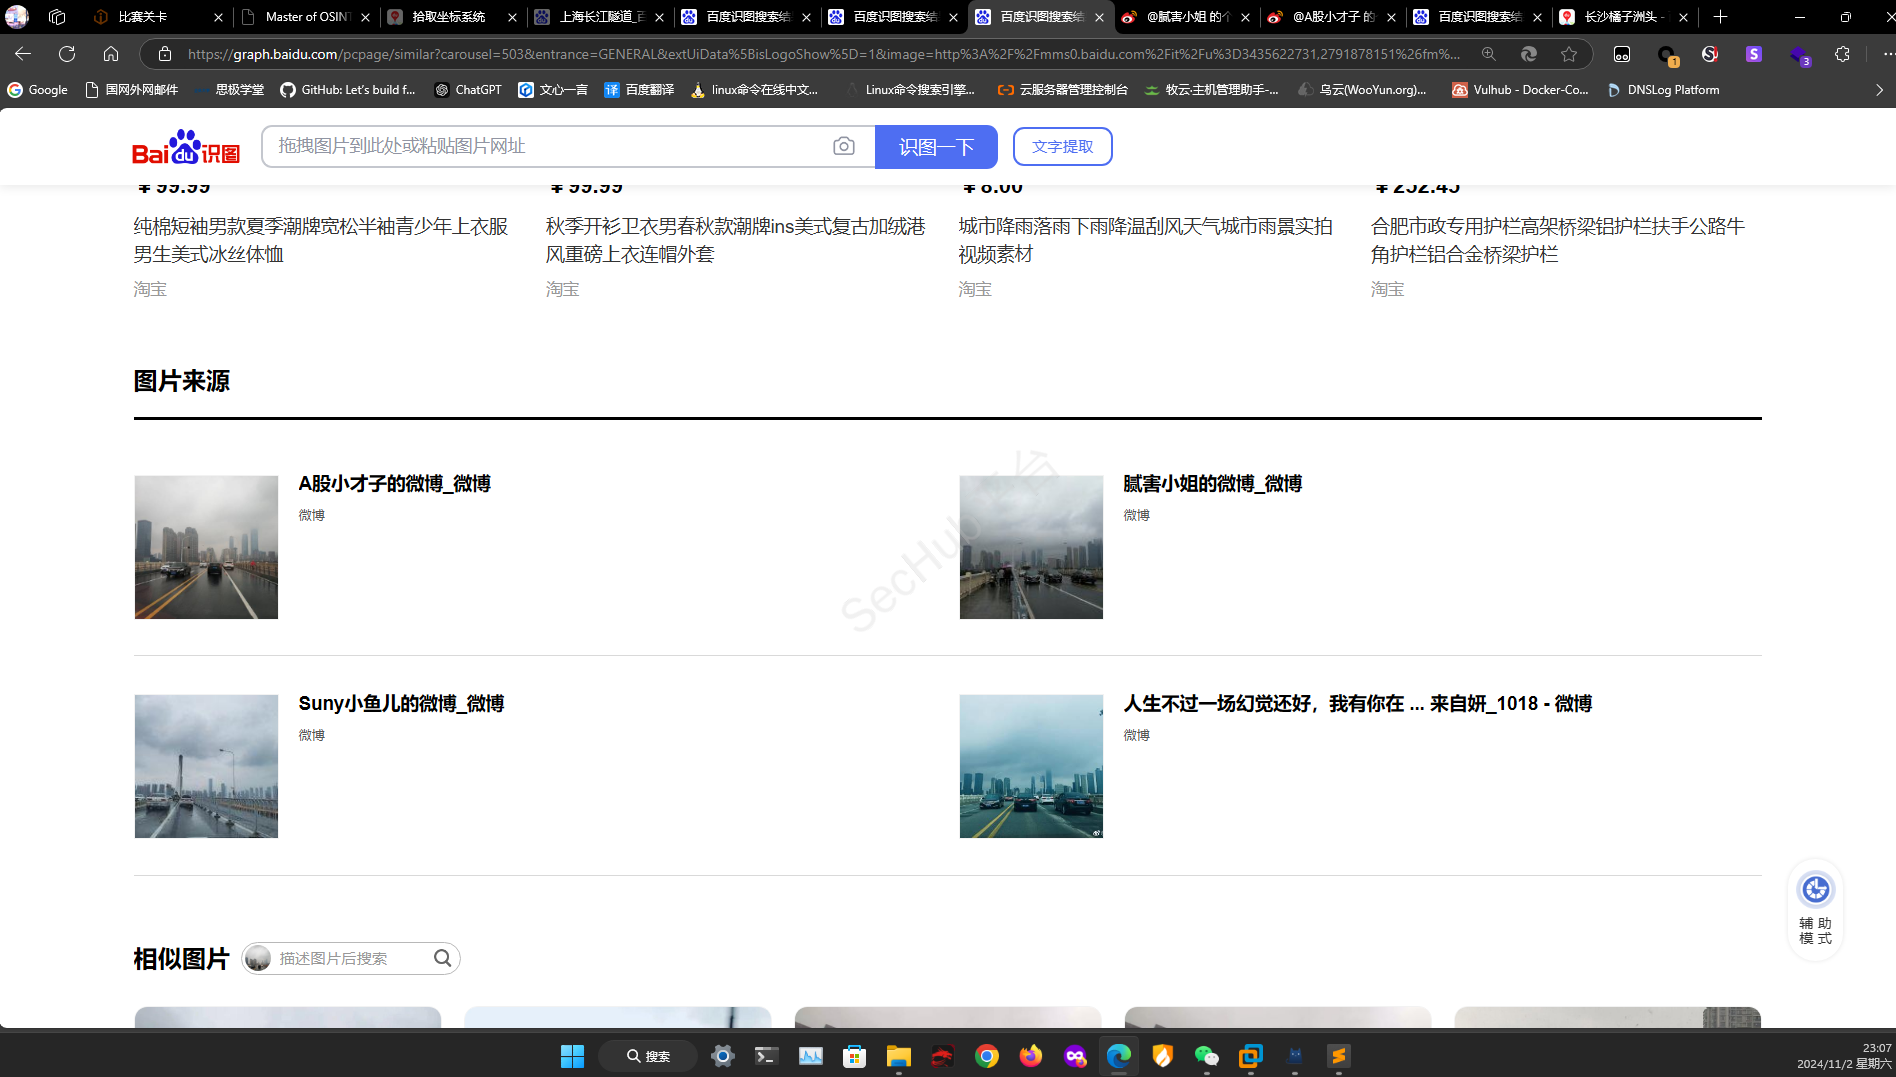1896x1077 pixels.
Task: Click the Baidu 识图 logo
Action: [x=186, y=147]
